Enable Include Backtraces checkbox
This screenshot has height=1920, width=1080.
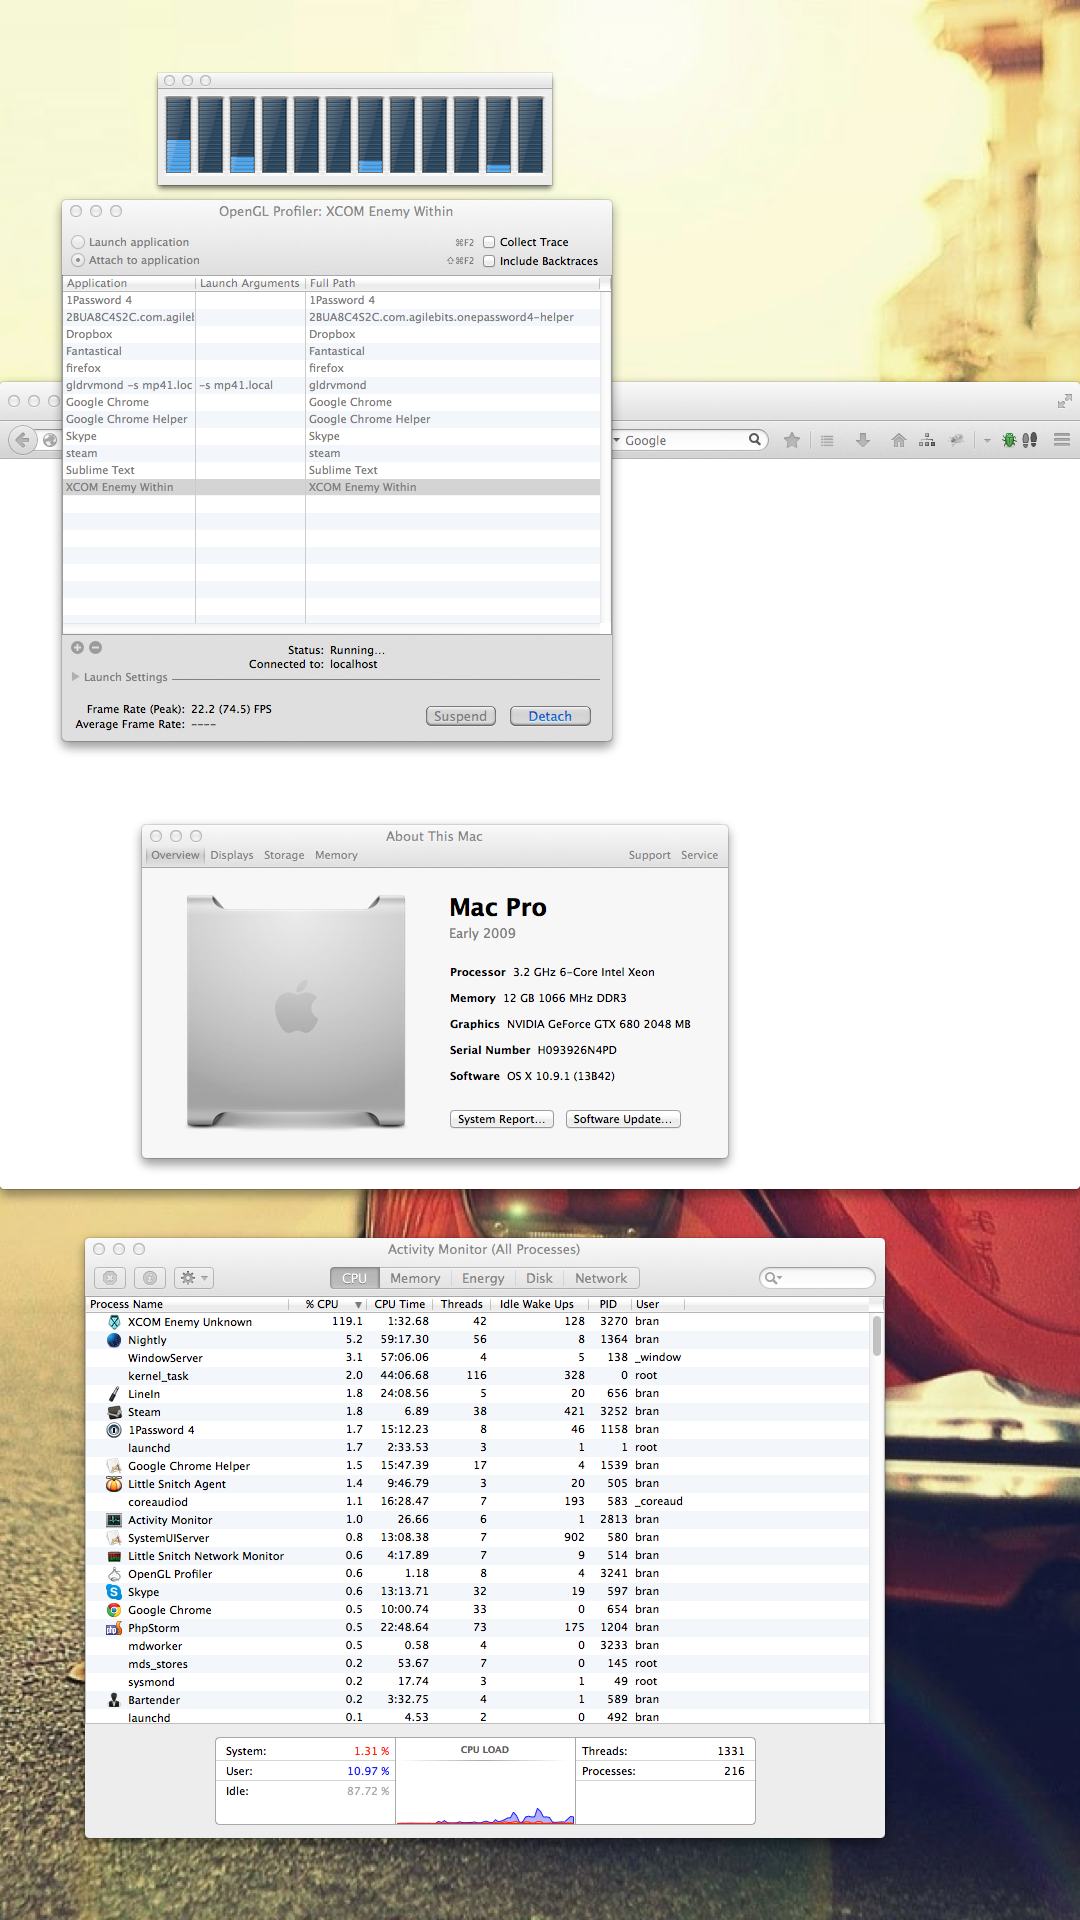point(489,261)
